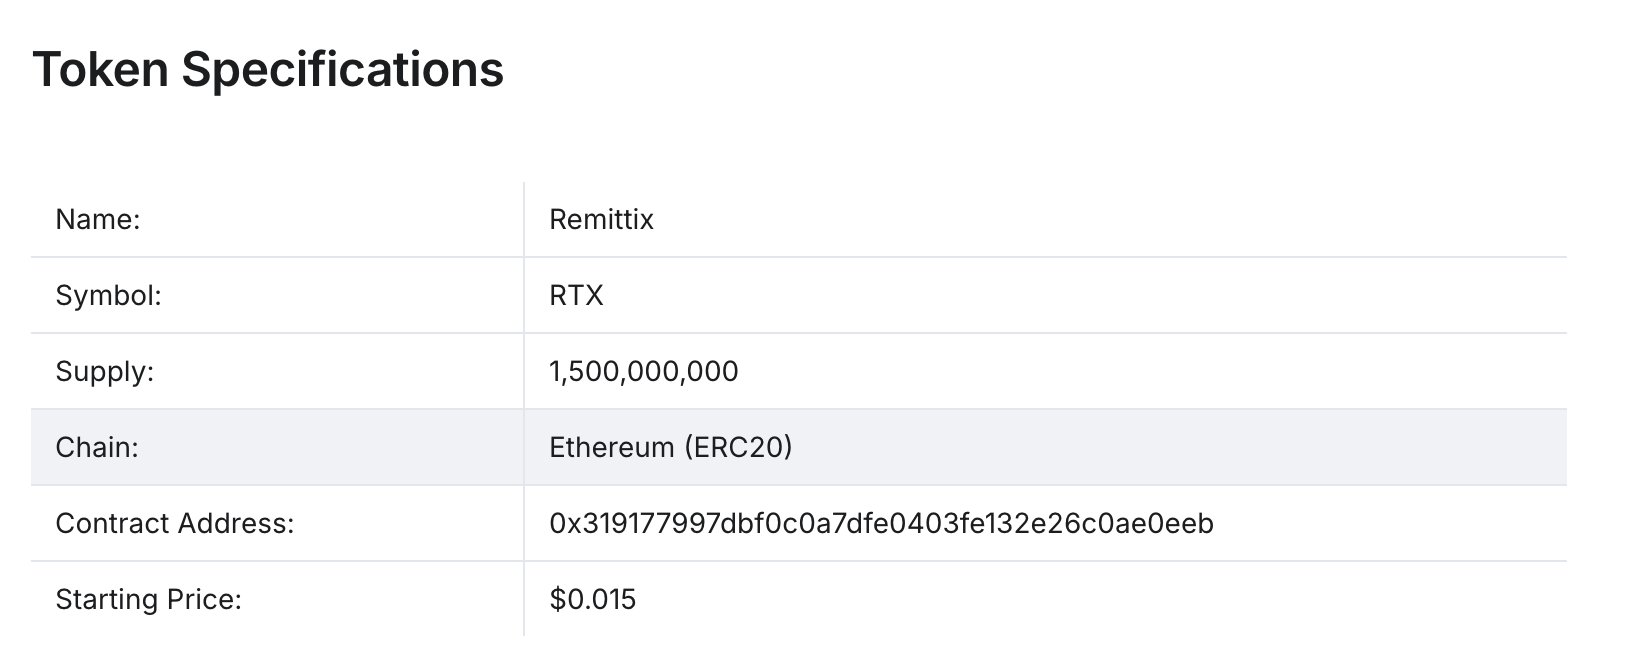Click the "Chain:" row label
This screenshot has width=1638, height=662.
click(x=97, y=447)
